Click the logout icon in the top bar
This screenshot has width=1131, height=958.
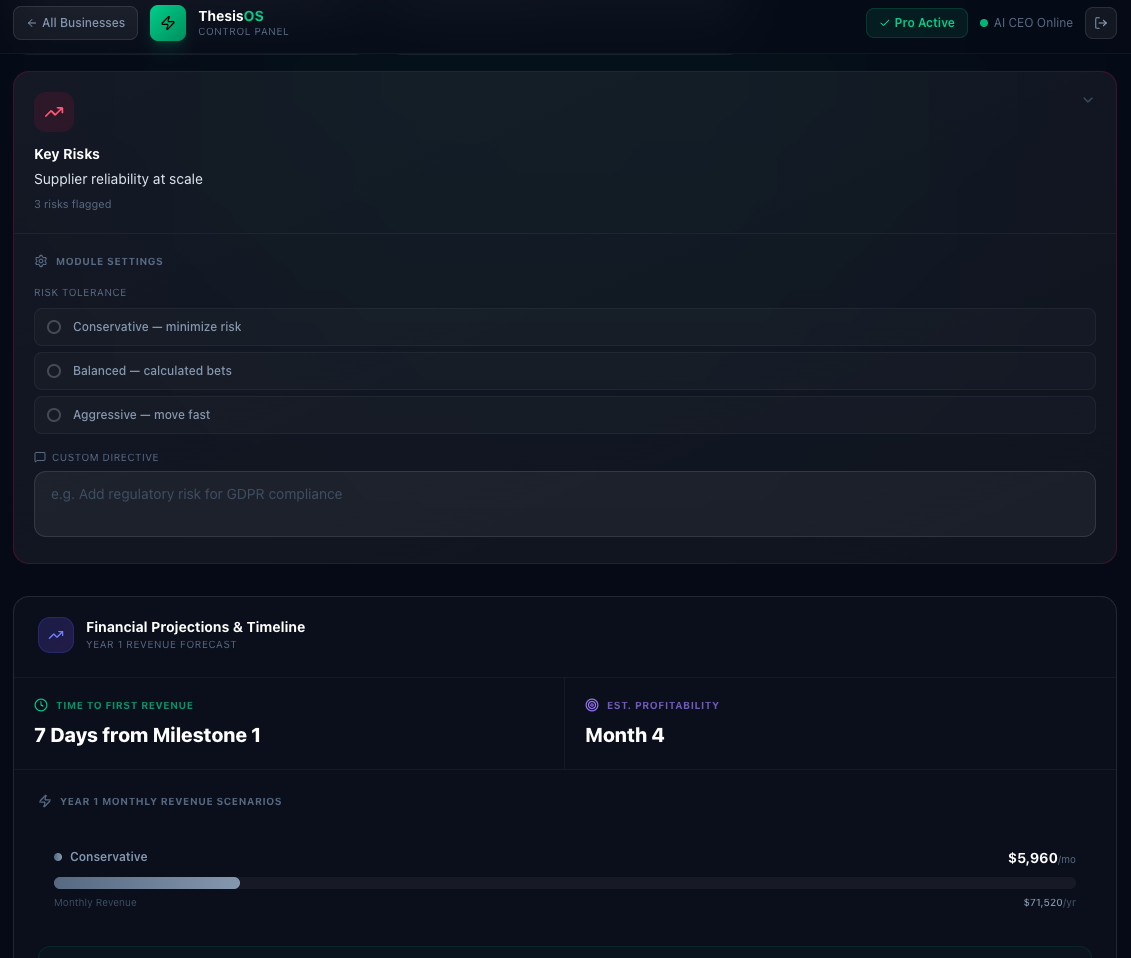(1101, 22)
